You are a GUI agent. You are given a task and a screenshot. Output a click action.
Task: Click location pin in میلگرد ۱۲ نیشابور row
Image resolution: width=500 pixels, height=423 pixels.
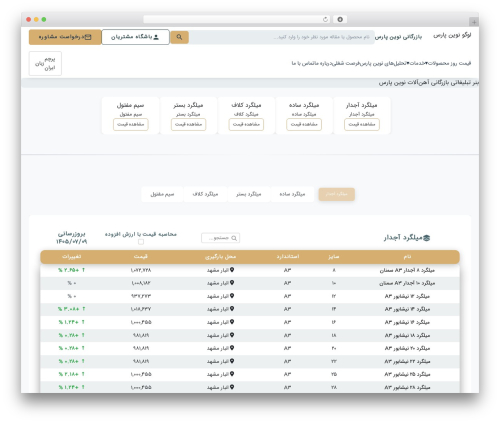232,296
